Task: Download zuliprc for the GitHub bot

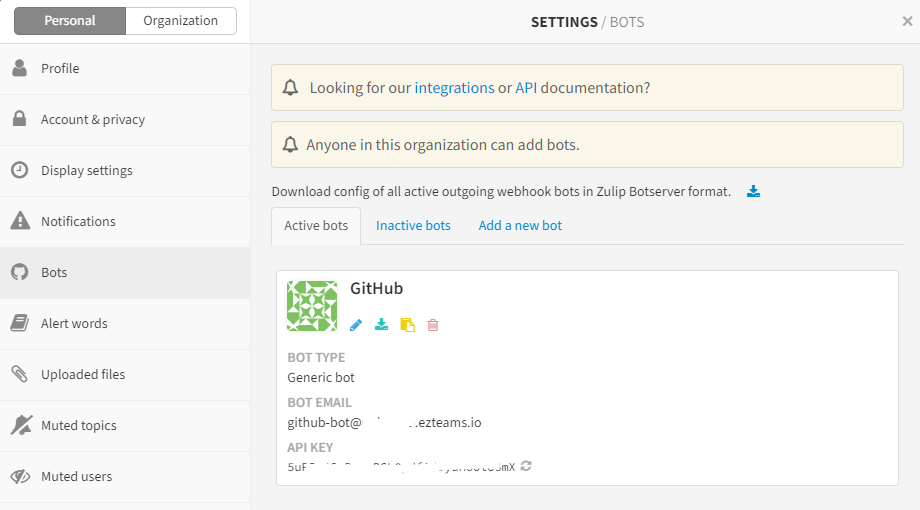Action: 381,325
